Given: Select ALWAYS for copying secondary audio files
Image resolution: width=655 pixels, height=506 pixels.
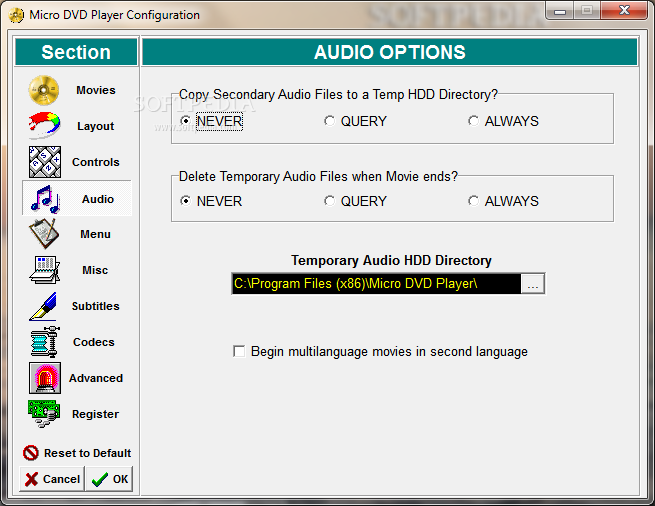Looking at the screenshot, I should tap(473, 121).
